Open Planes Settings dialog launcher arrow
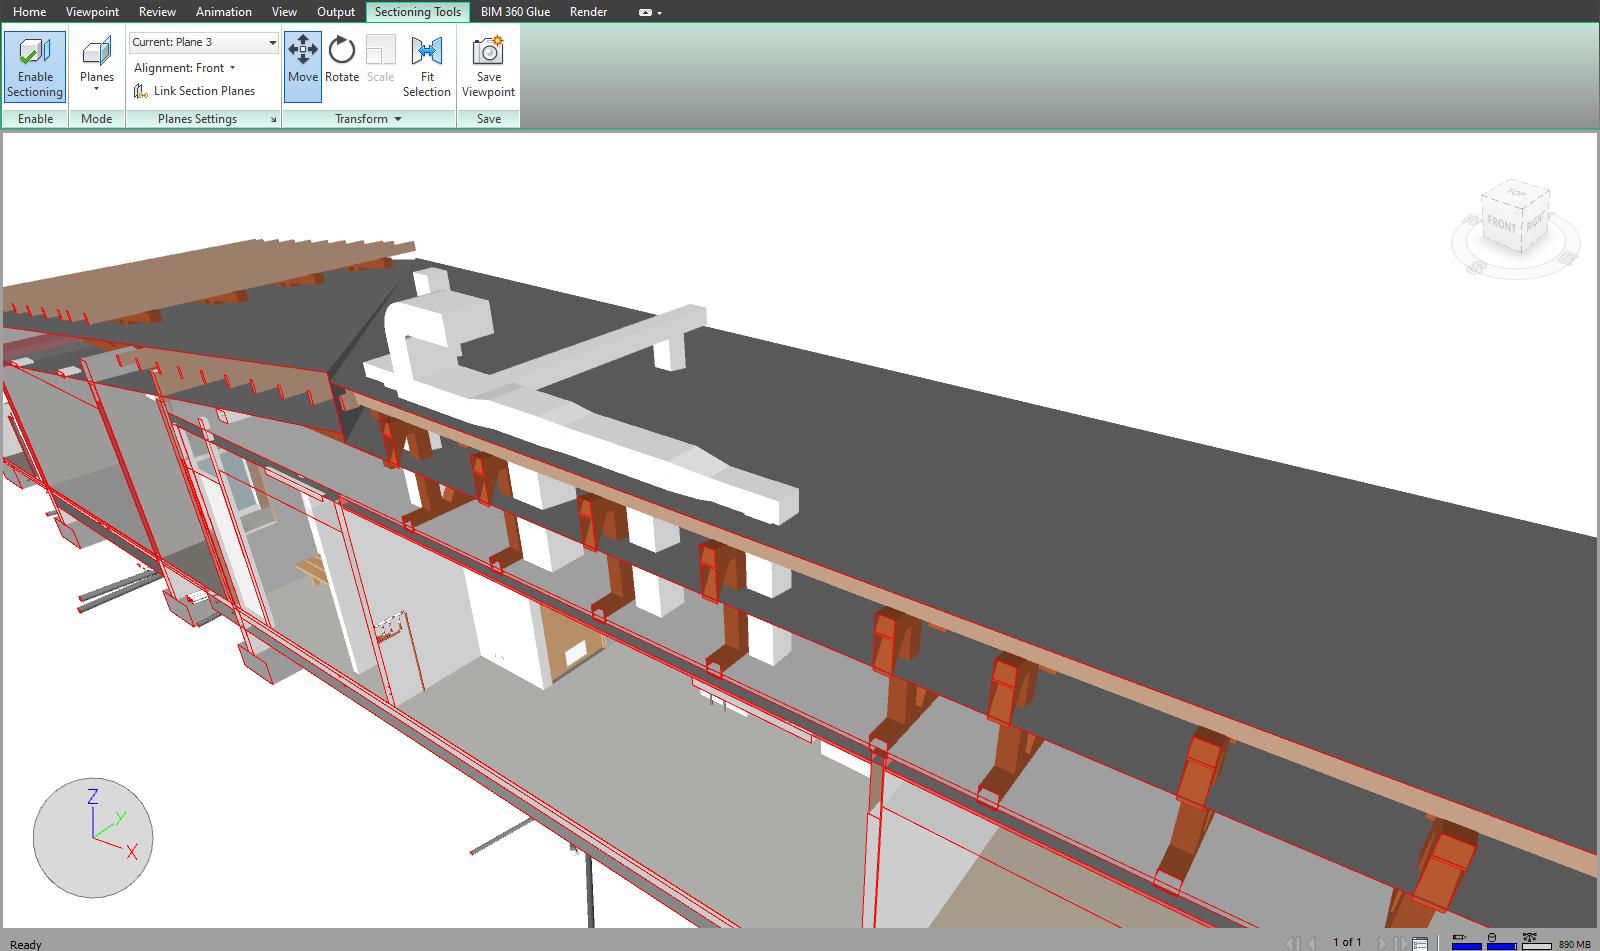 click(x=273, y=120)
